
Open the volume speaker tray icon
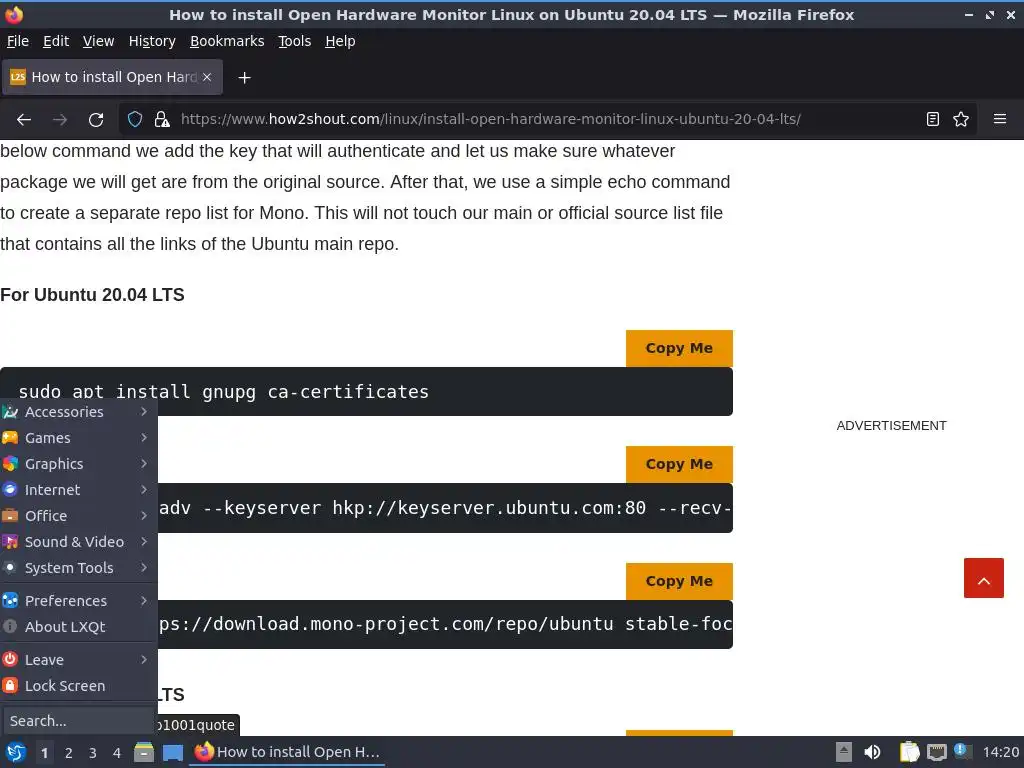click(872, 752)
